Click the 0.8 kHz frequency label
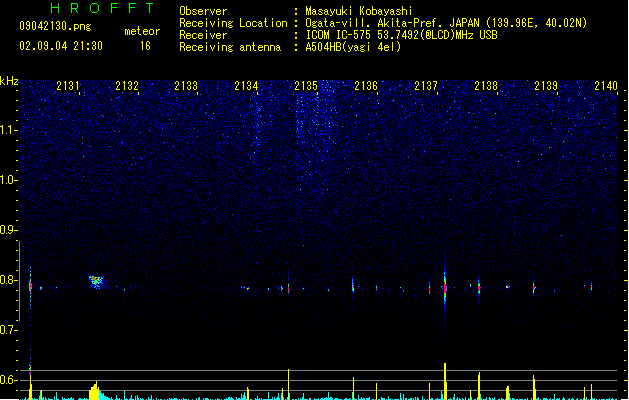Screen dimensions: 629x400 8,280
